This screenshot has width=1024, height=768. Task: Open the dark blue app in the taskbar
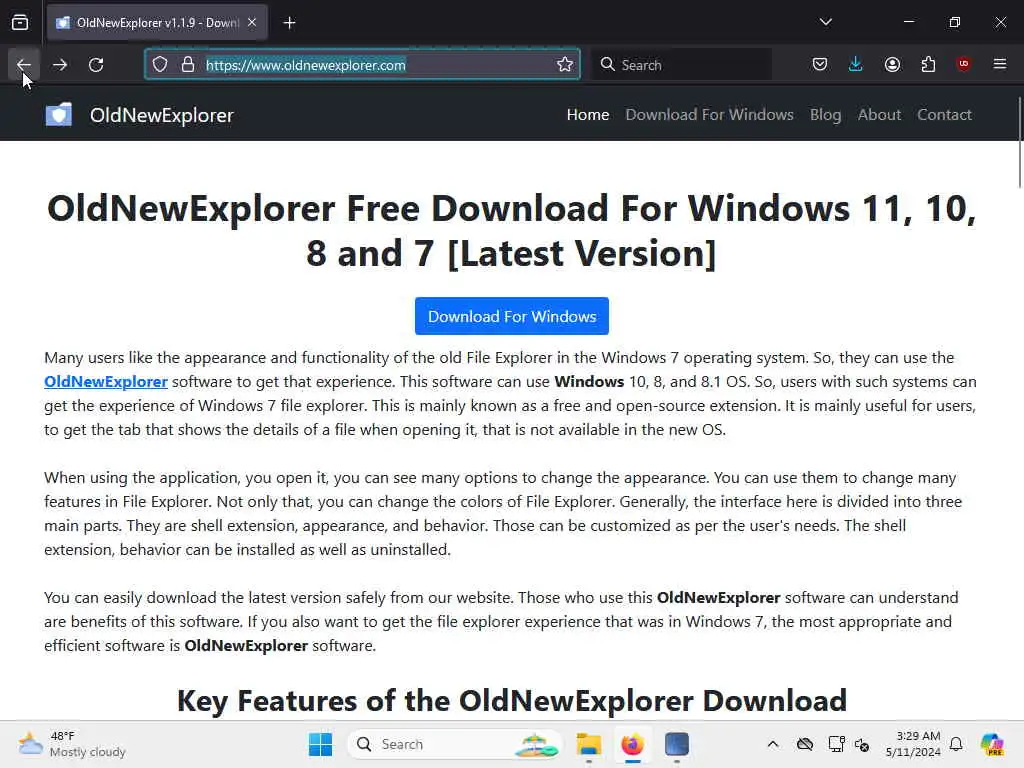click(677, 744)
